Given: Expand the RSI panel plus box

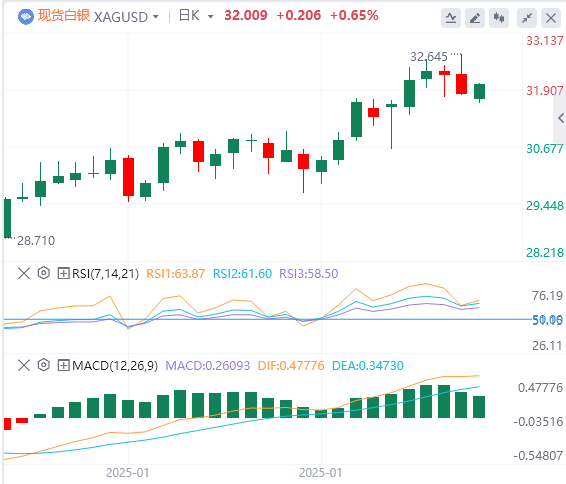Looking at the screenshot, I should 63,273.
